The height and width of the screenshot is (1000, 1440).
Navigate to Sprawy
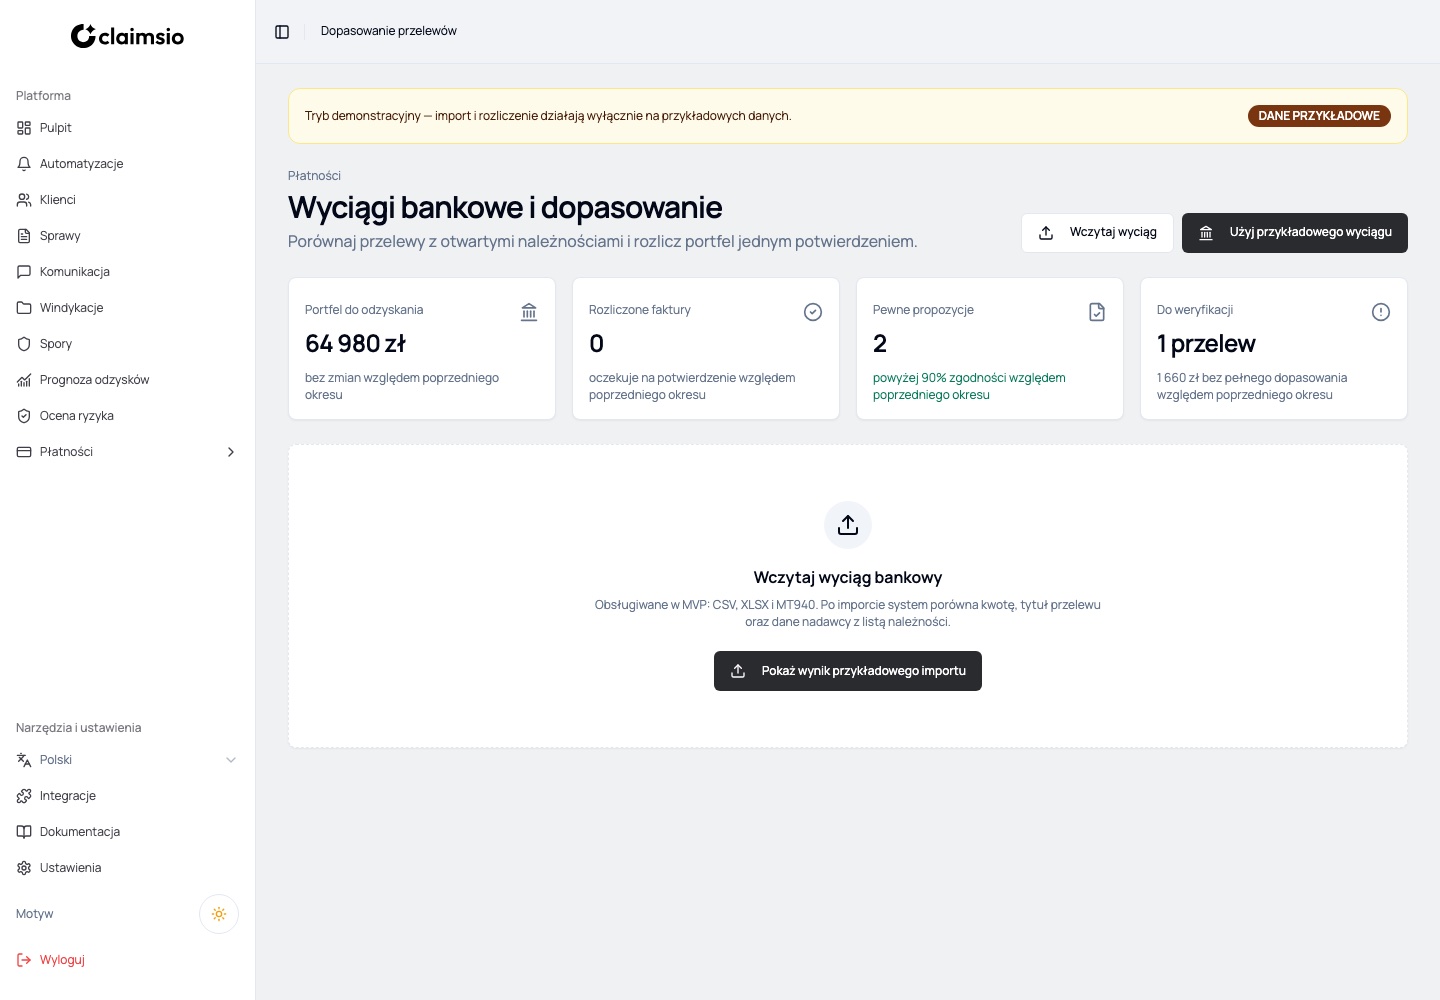(x=127, y=236)
